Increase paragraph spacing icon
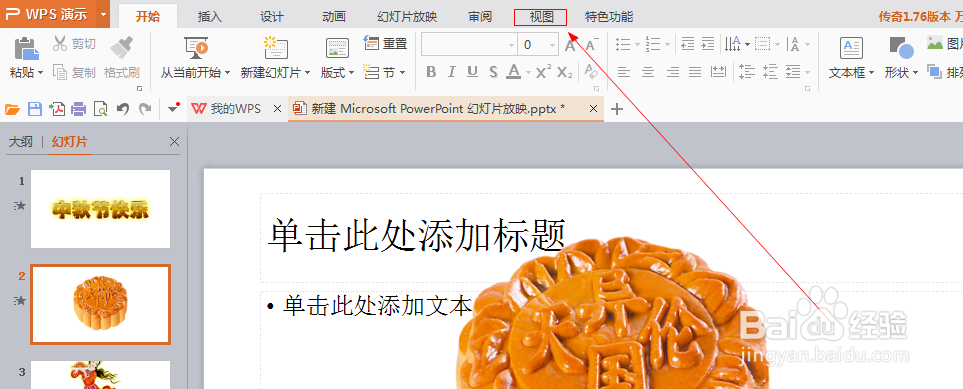 [x=747, y=72]
